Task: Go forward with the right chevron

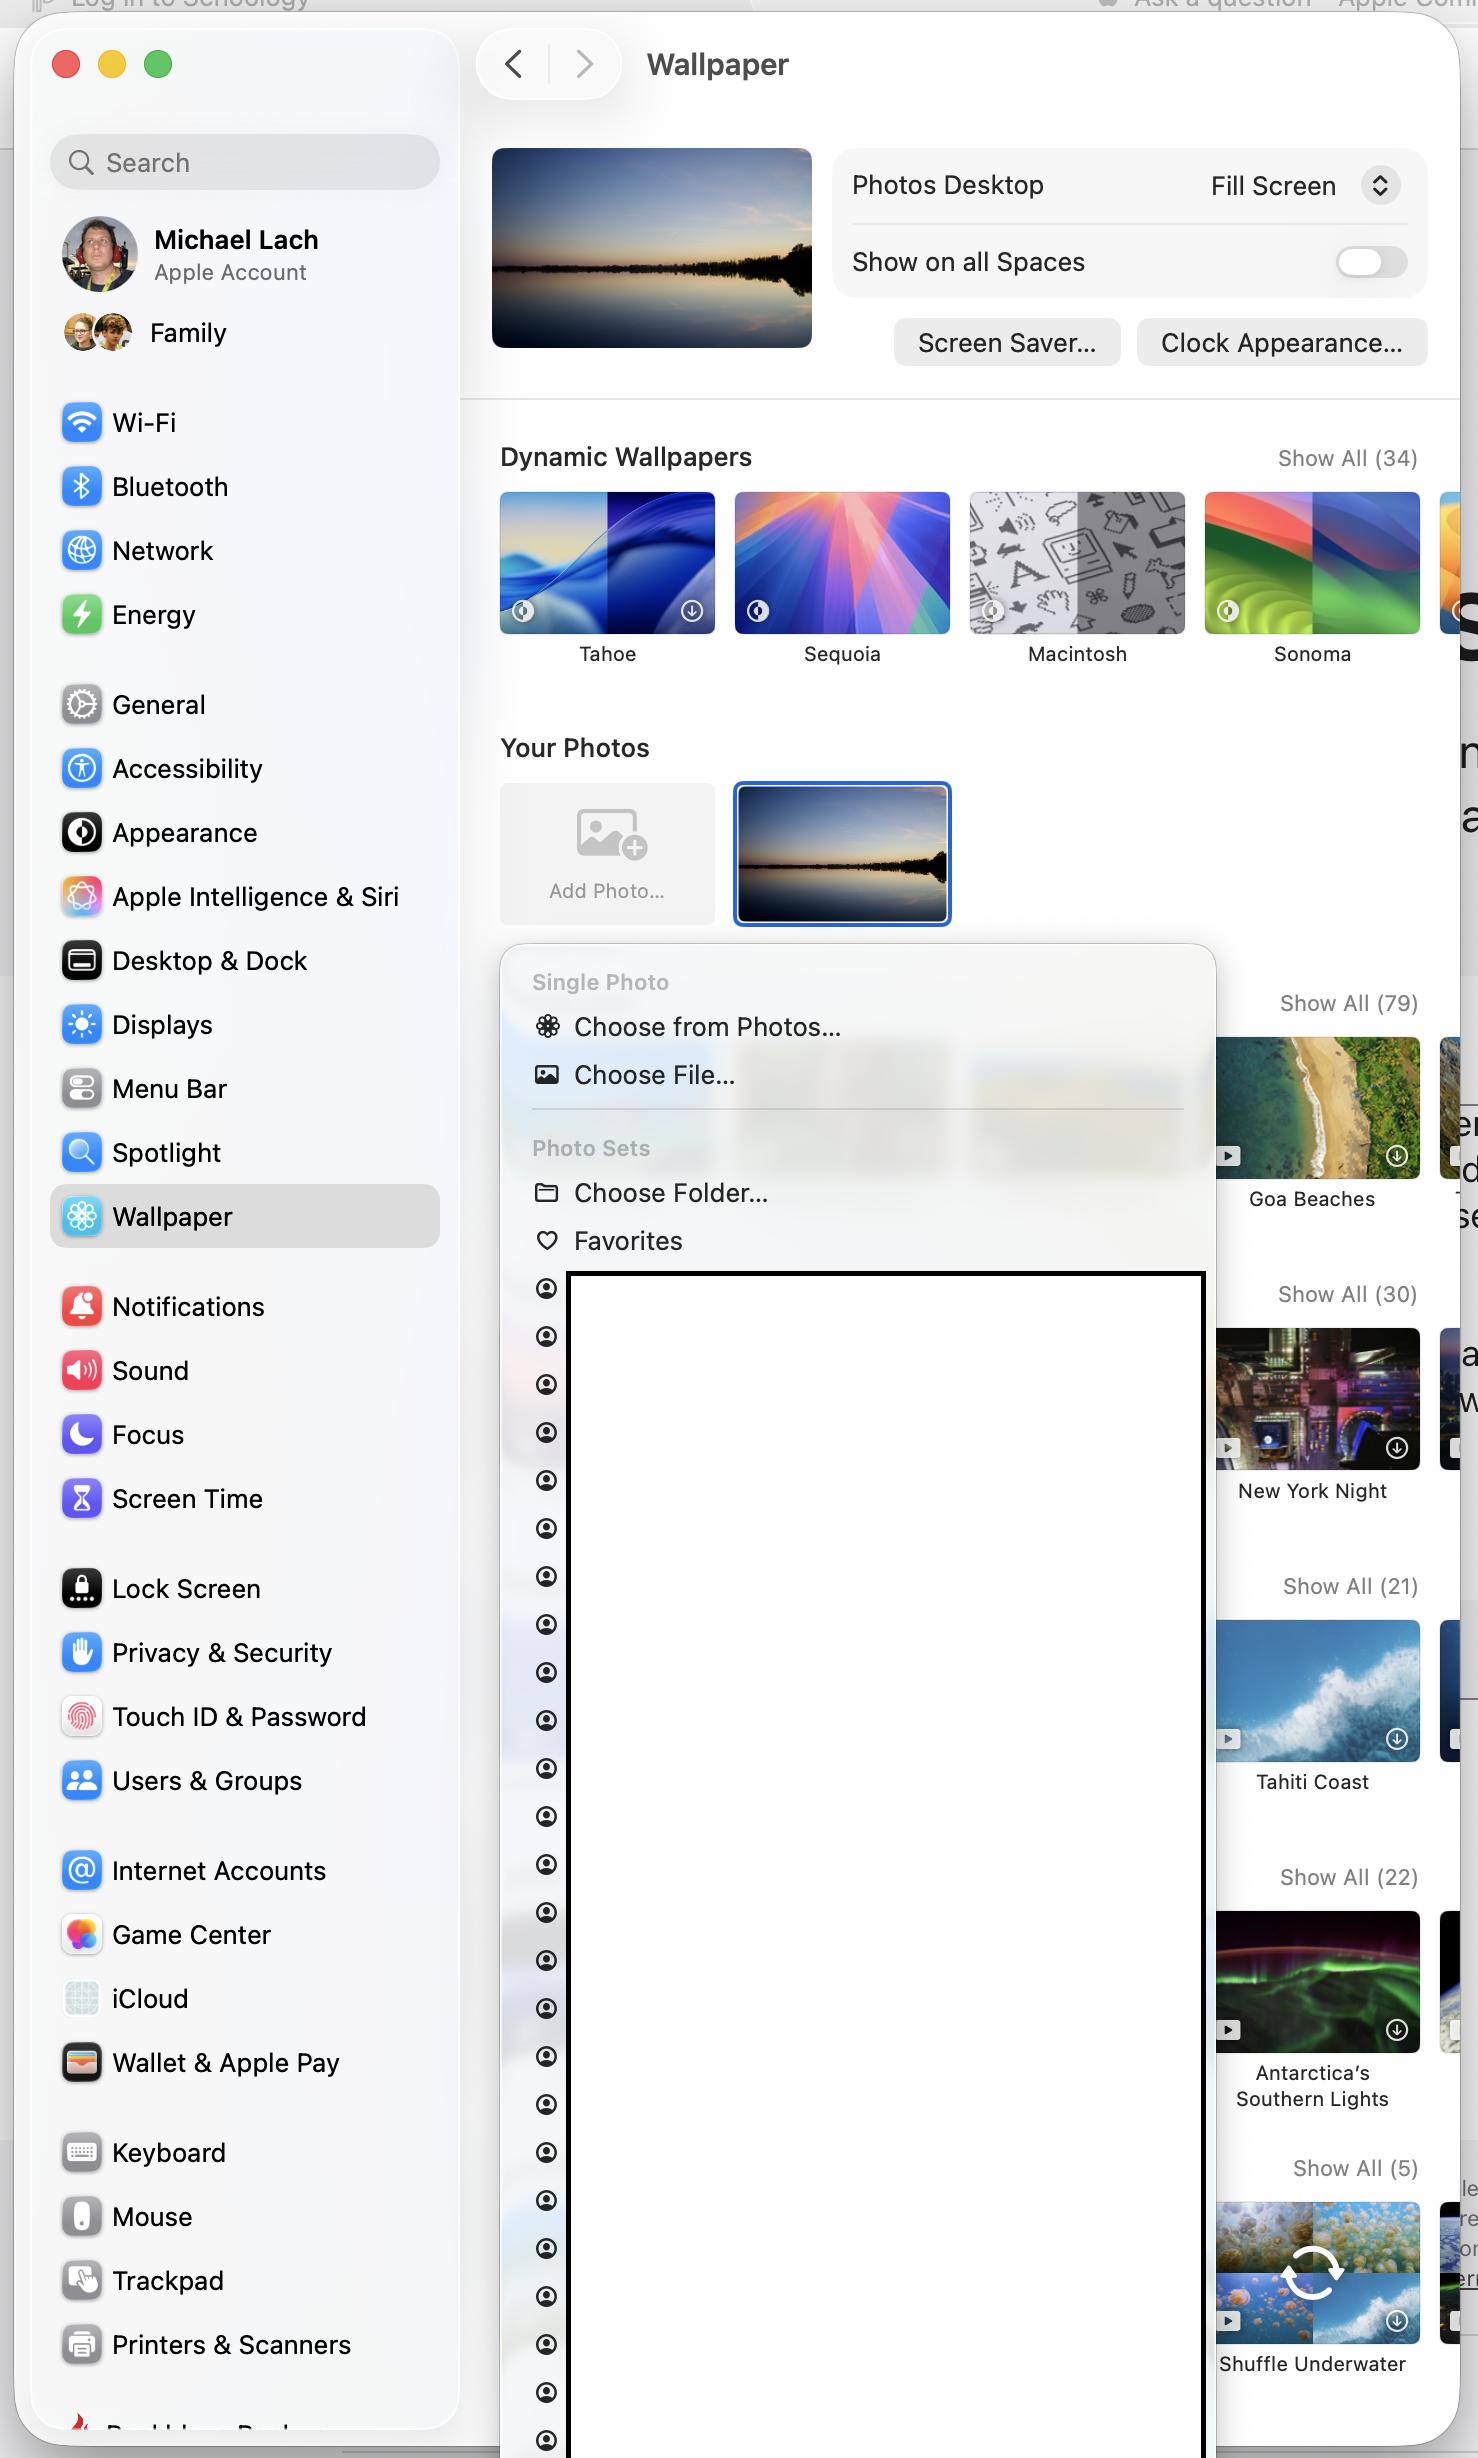Action: point(585,65)
